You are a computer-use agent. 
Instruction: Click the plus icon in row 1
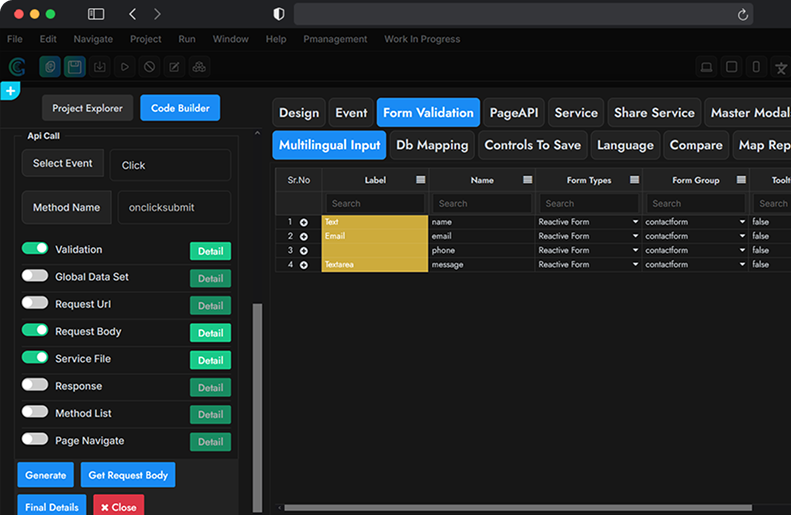pos(304,222)
